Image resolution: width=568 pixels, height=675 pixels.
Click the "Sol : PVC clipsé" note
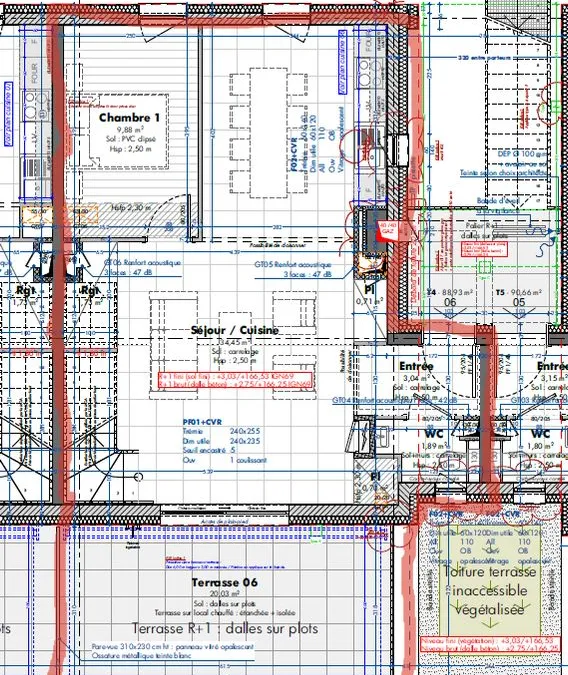coord(130,139)
